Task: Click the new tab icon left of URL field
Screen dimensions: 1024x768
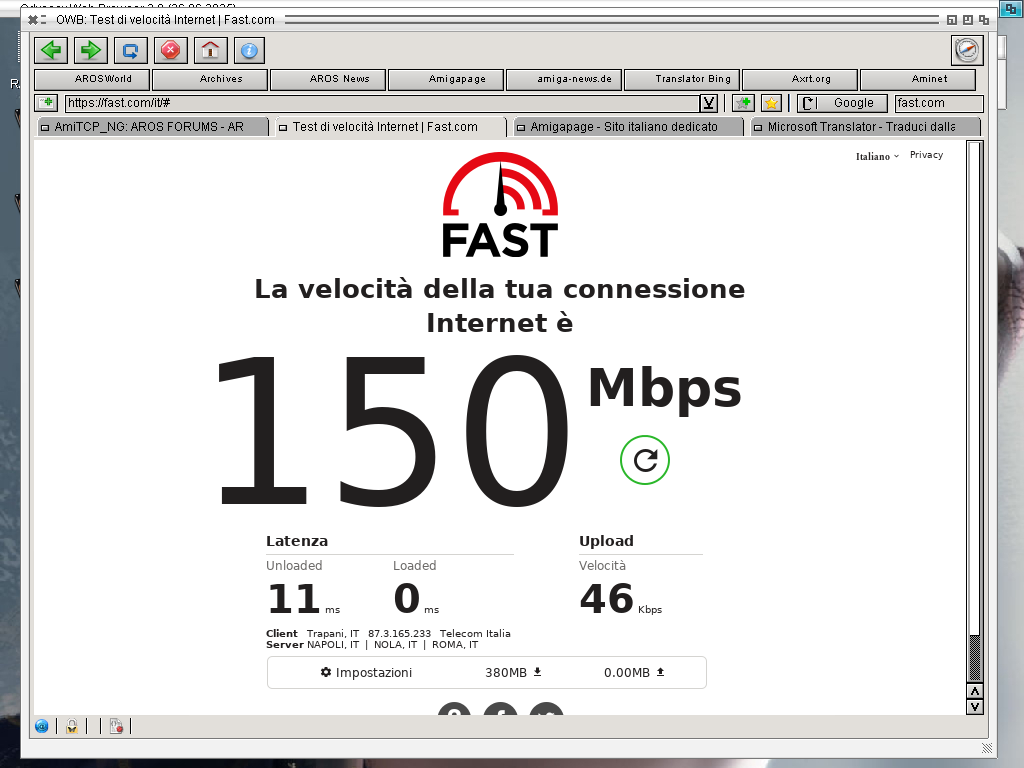Action: (x=46, y=103)
